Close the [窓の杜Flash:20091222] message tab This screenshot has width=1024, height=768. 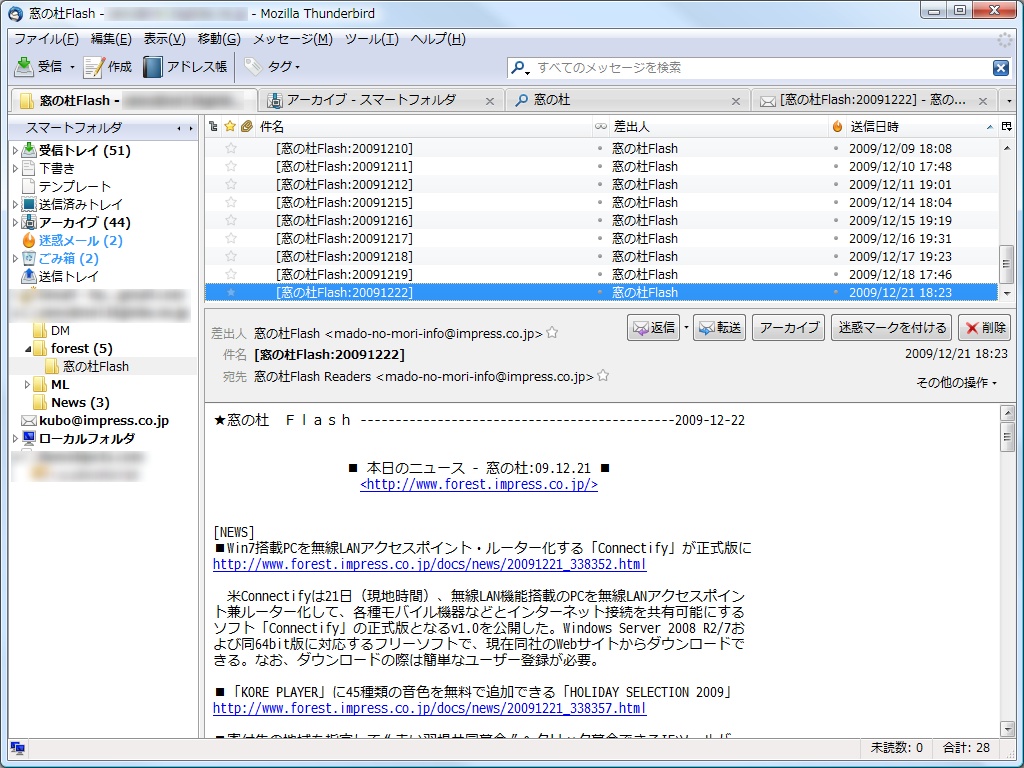point(983,101)
